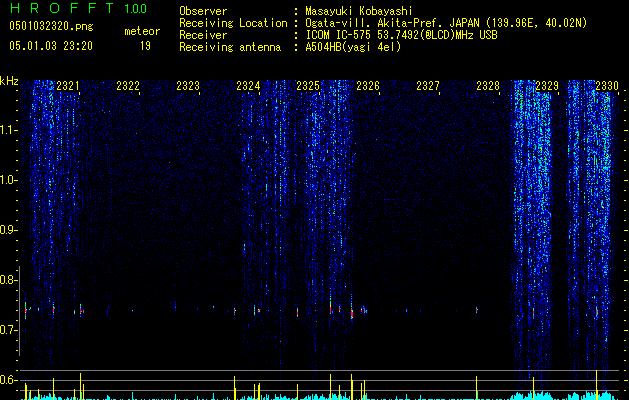Click the meteor label
The image size is (629, 400).
point(142,31)
